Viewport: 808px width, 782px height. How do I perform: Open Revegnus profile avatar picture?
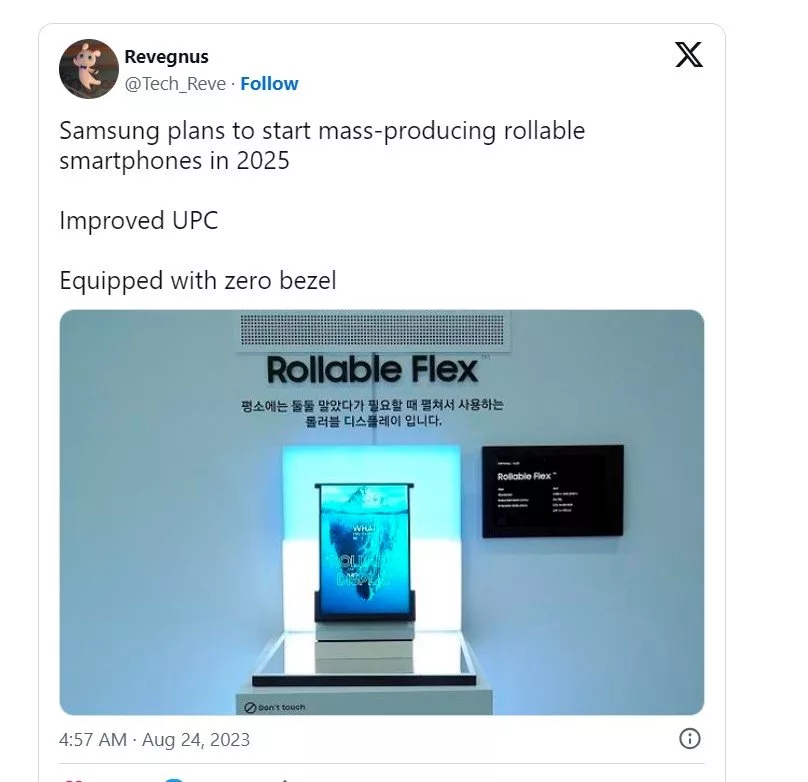[89, 69]
